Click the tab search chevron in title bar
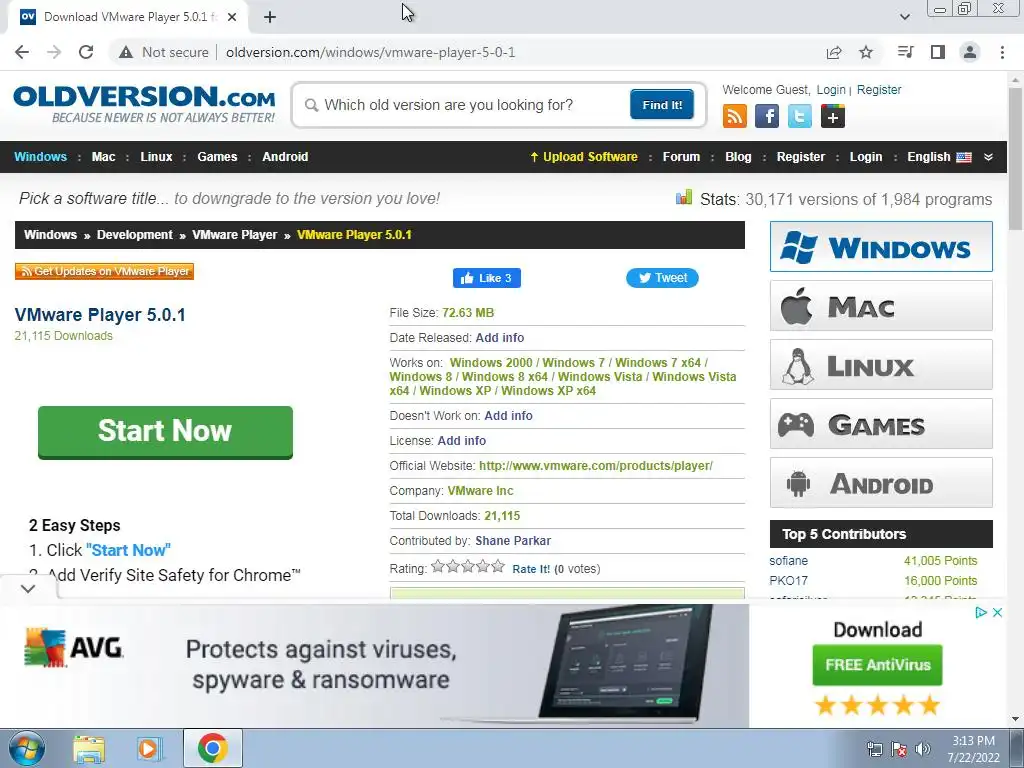 [904, 17]
